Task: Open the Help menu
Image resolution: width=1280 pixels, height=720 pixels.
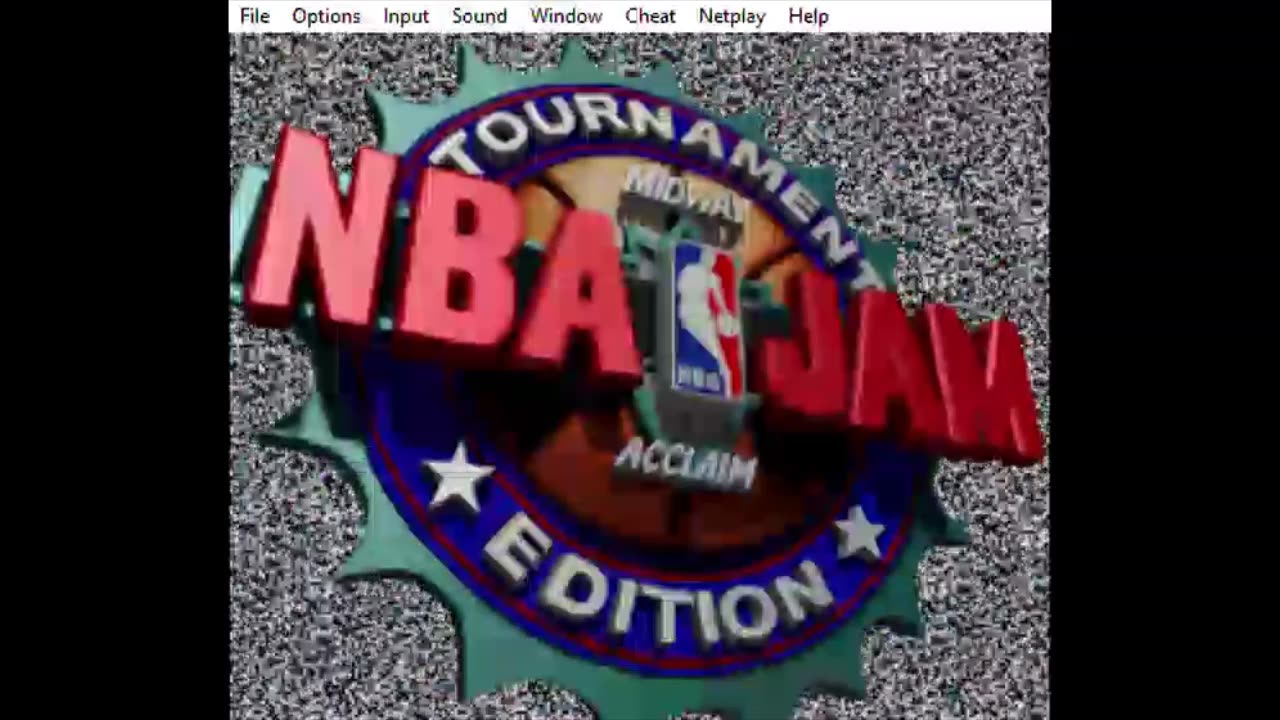Action: tap(808, 16)
